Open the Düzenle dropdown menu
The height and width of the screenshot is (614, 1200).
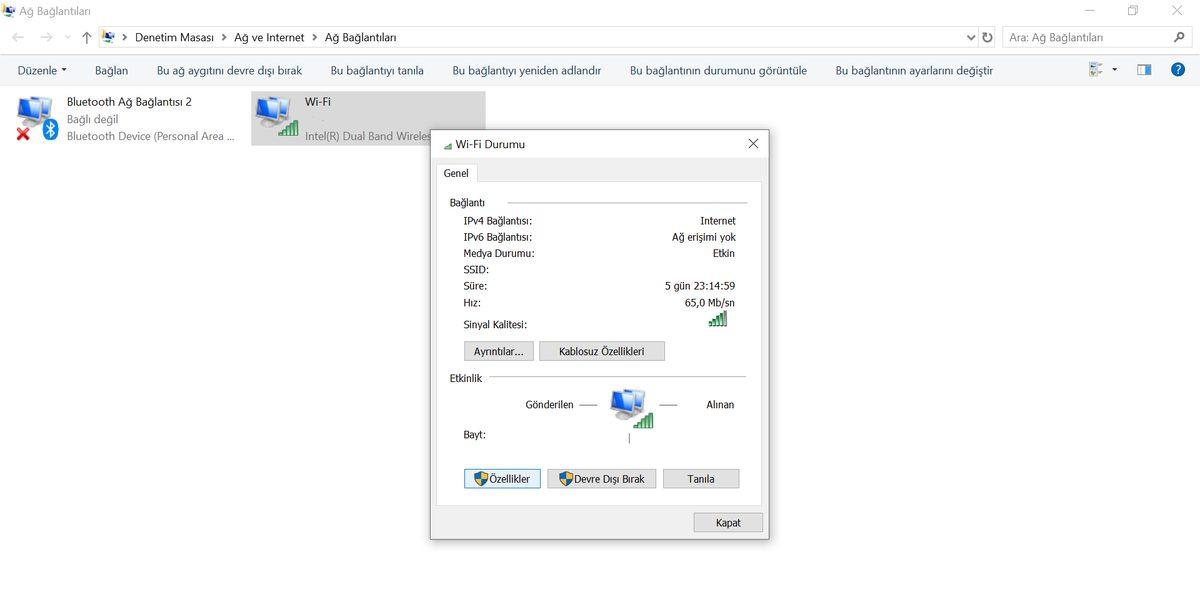tap(41, 69)
